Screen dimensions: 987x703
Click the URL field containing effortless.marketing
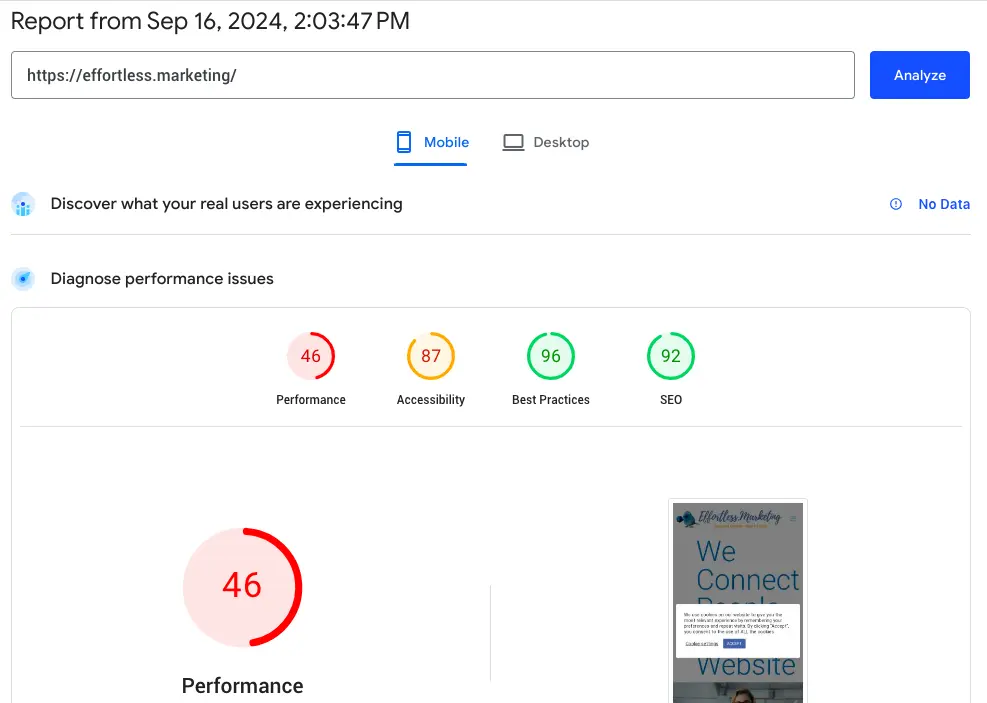pos(432,75)
